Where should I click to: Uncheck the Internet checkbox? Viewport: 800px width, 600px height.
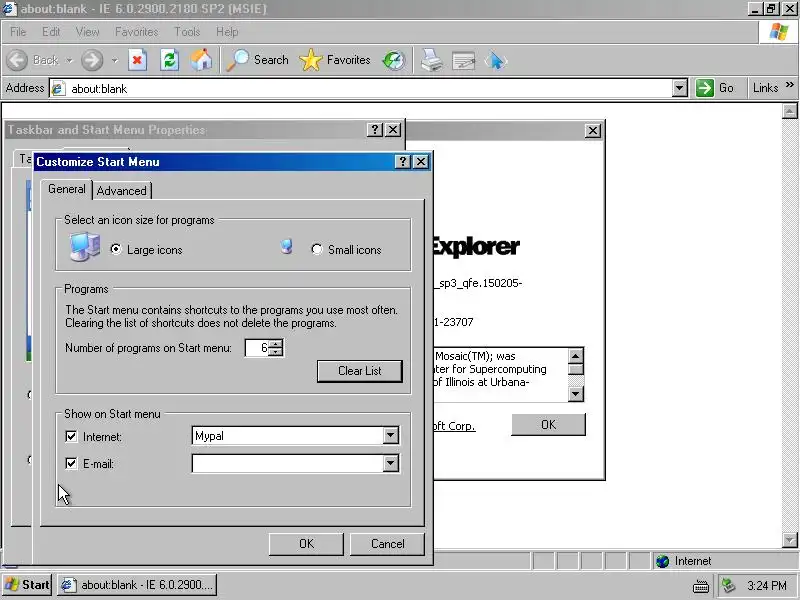tap(71, 437)
